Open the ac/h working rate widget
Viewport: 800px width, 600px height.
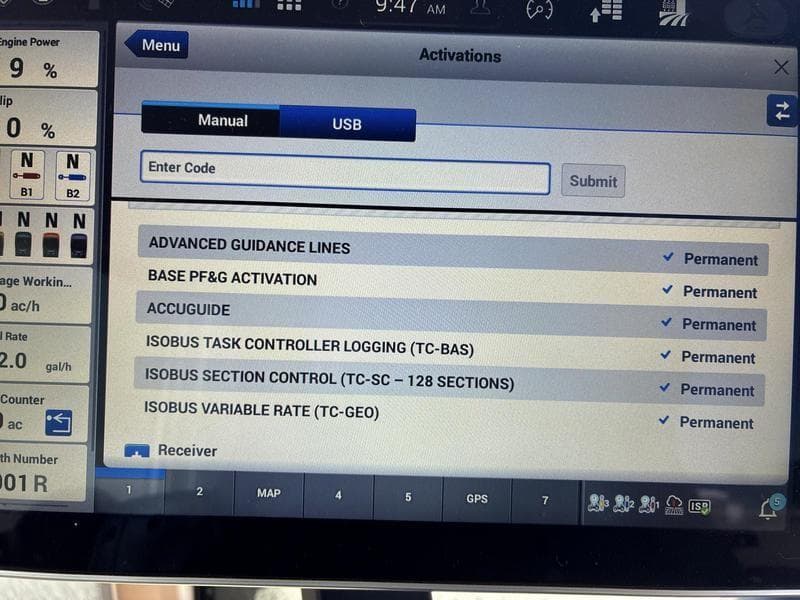pos(45,294)
